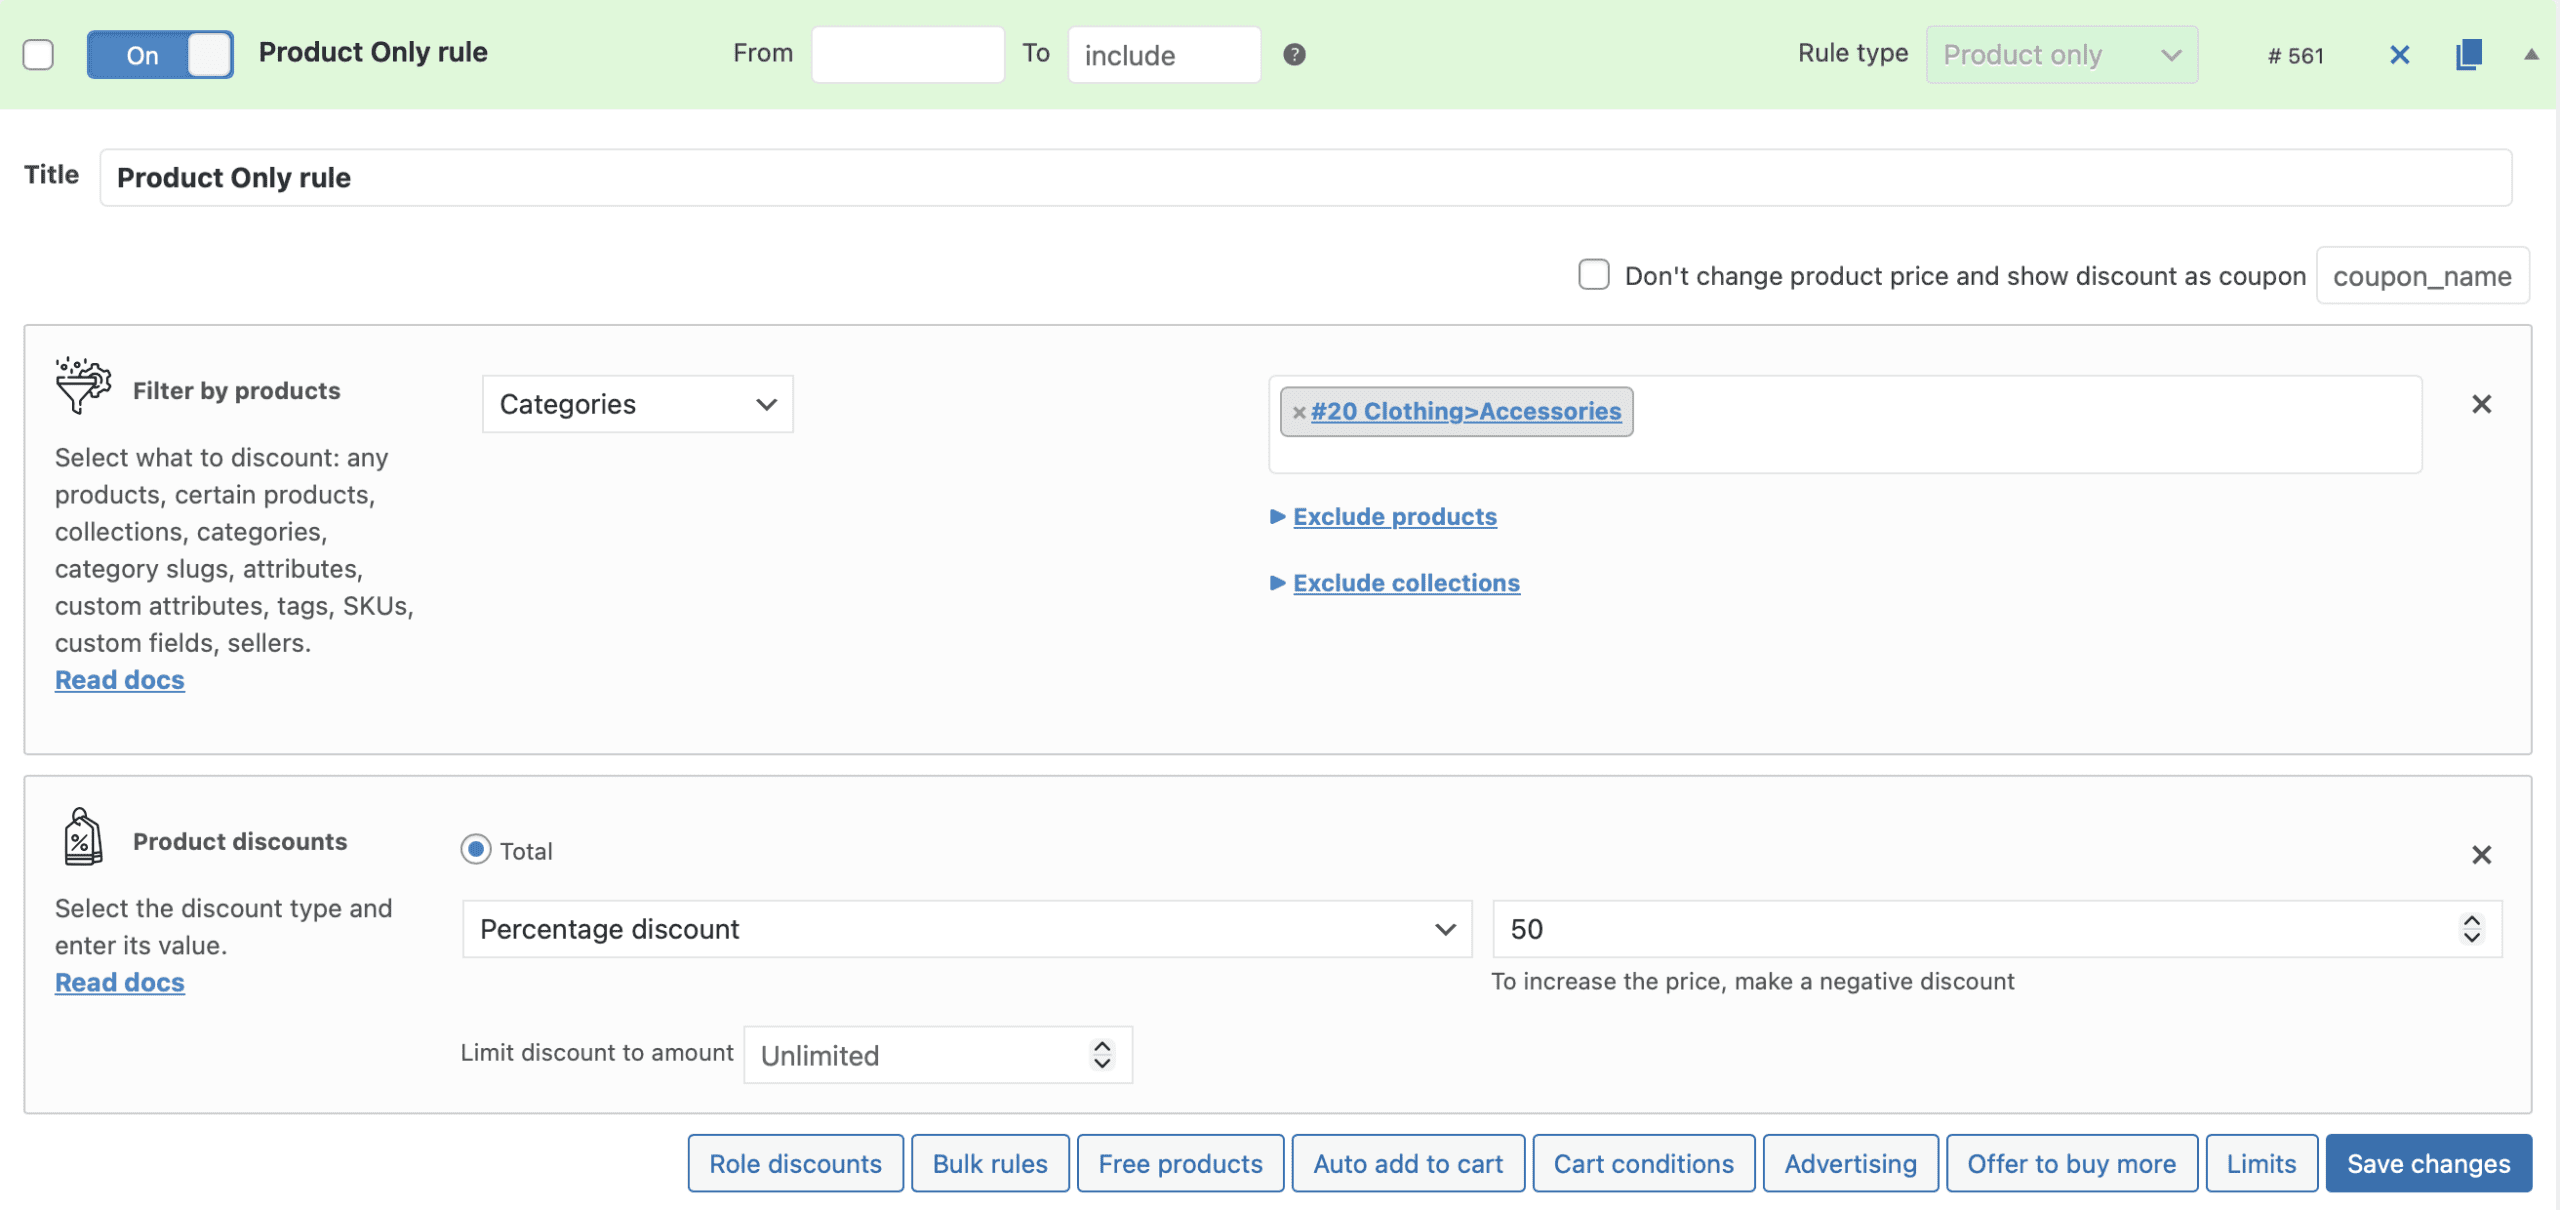Switch the Product Only rule off
The height and width of the screenshot is (1210, 2560).
click(x=160, y=54)
